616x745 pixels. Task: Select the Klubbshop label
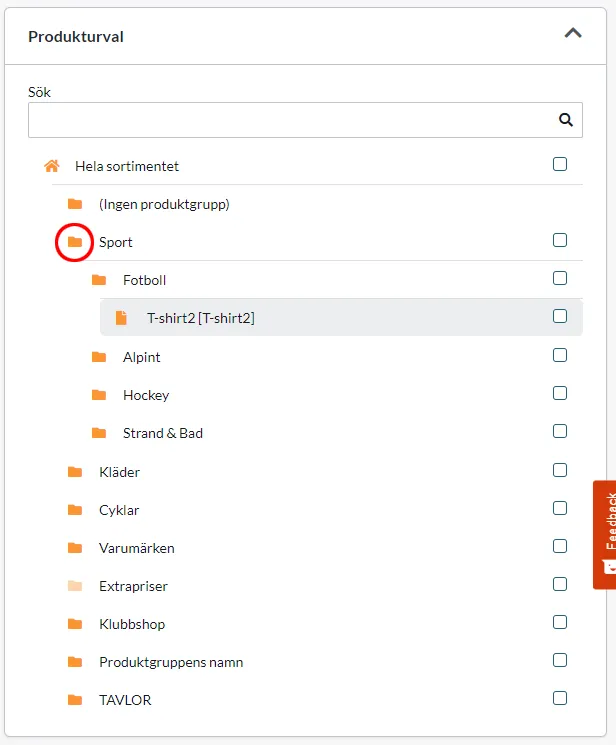(132, 624)
